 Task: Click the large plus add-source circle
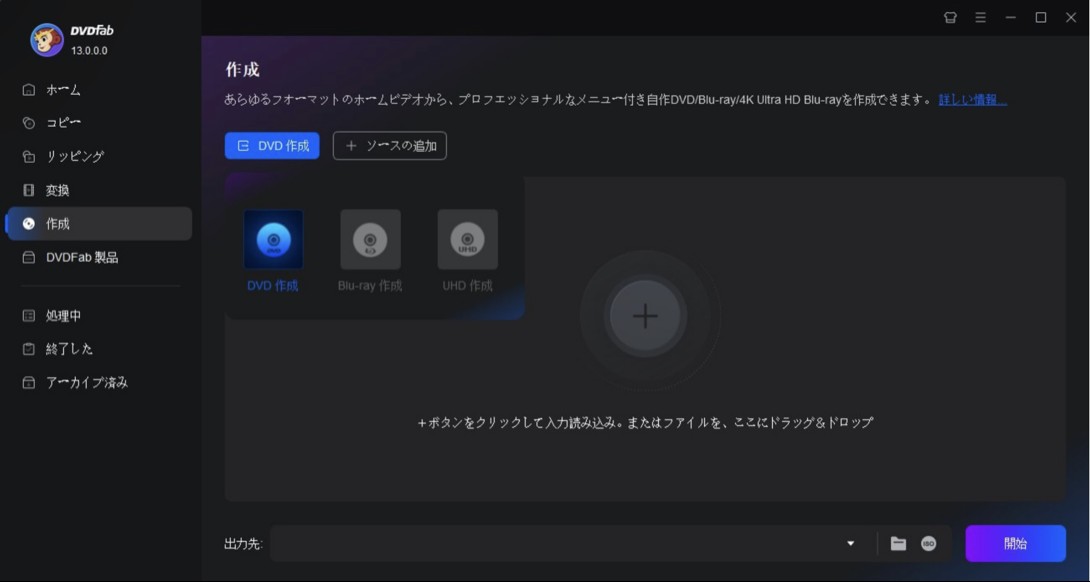(x=645, y=316)
